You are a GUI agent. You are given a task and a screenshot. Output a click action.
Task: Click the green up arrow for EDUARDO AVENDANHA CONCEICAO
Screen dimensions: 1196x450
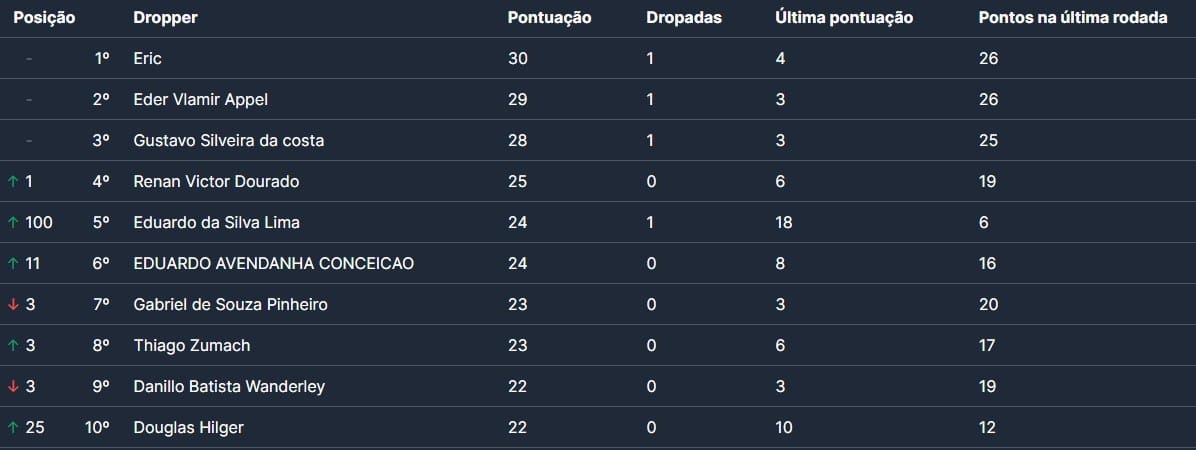[13, 264]
